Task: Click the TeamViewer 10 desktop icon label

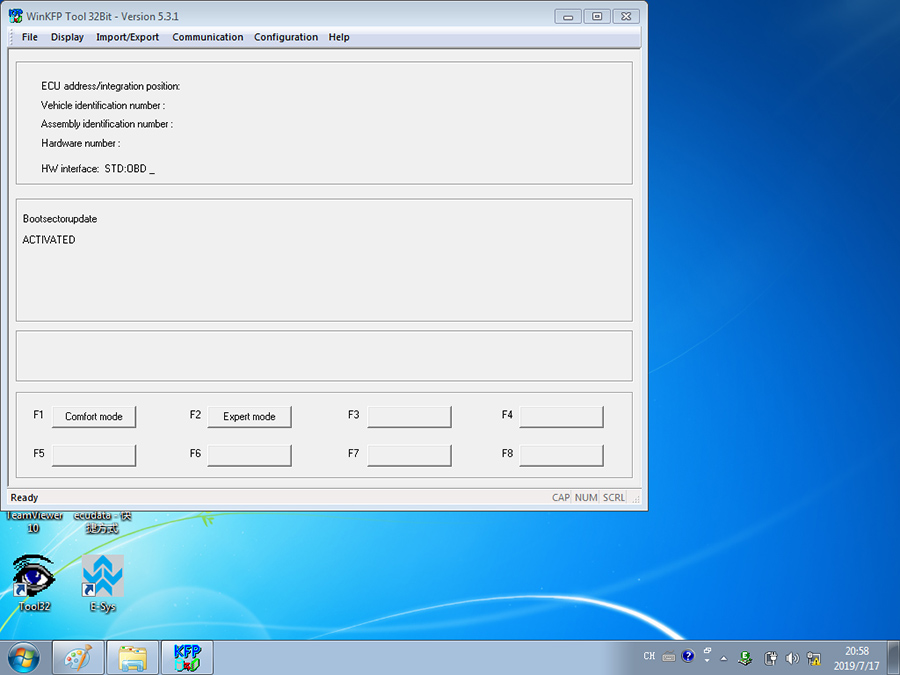Action: pyautogui.click(x=34, y=522)
